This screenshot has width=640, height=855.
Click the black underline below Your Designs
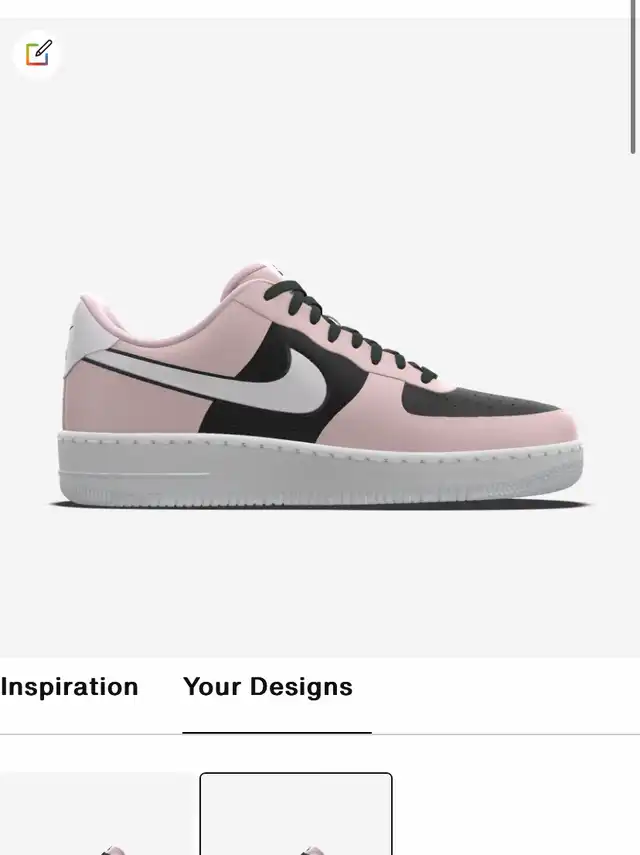coord(277,733)
